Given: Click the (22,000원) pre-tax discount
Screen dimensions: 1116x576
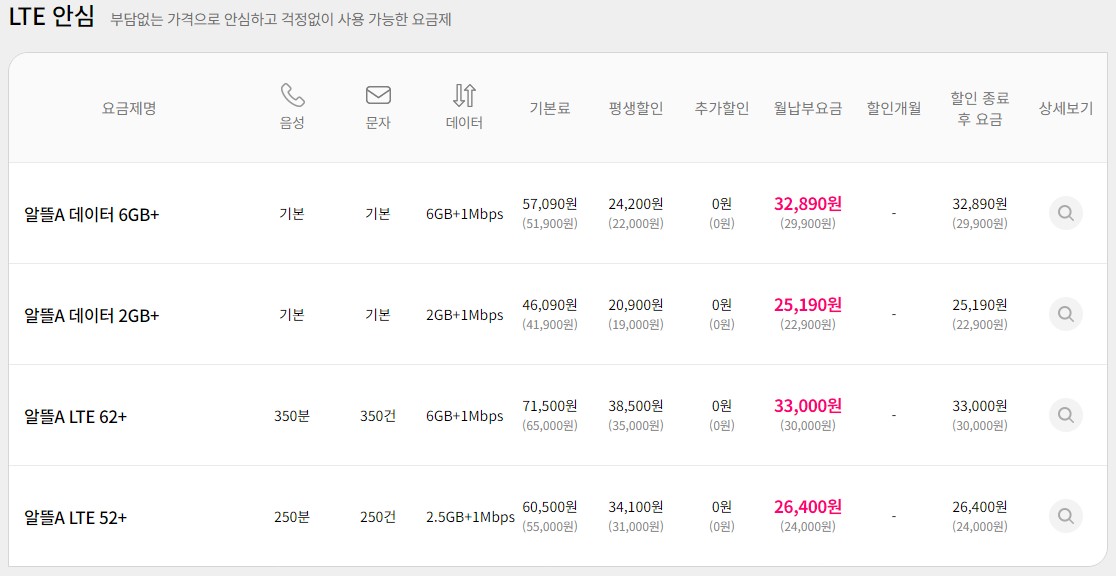Looking at the screenshot, I should coord(636,224).
